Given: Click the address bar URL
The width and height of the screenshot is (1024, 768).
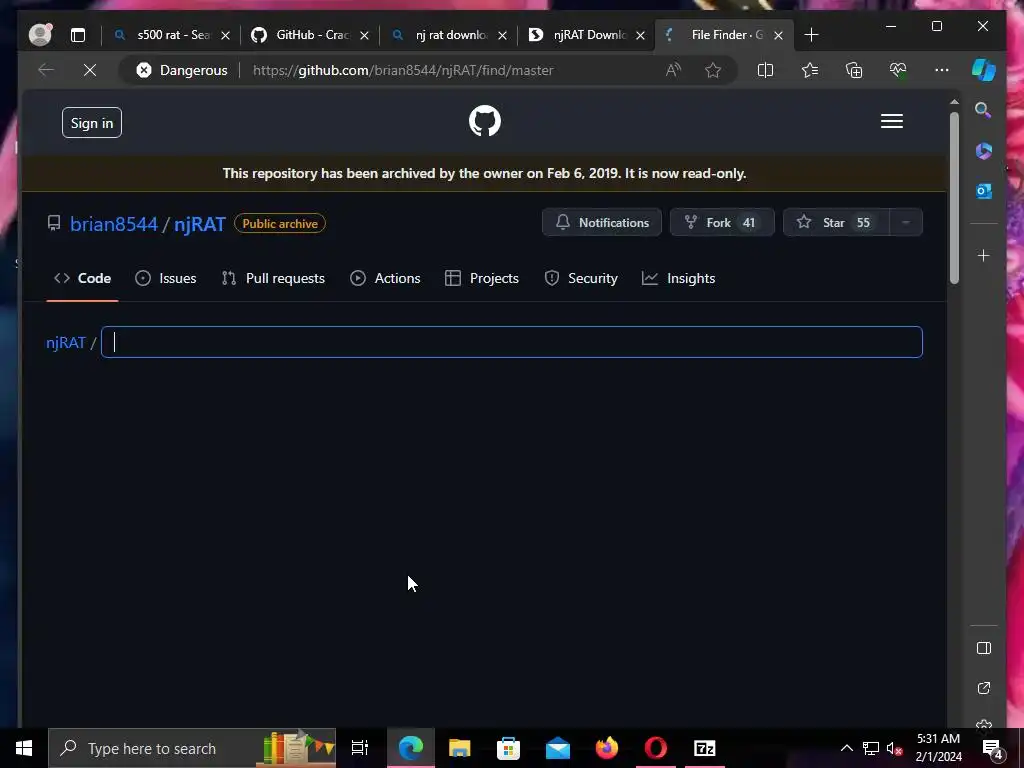Looking at the screenshot, I should (403, 70).
